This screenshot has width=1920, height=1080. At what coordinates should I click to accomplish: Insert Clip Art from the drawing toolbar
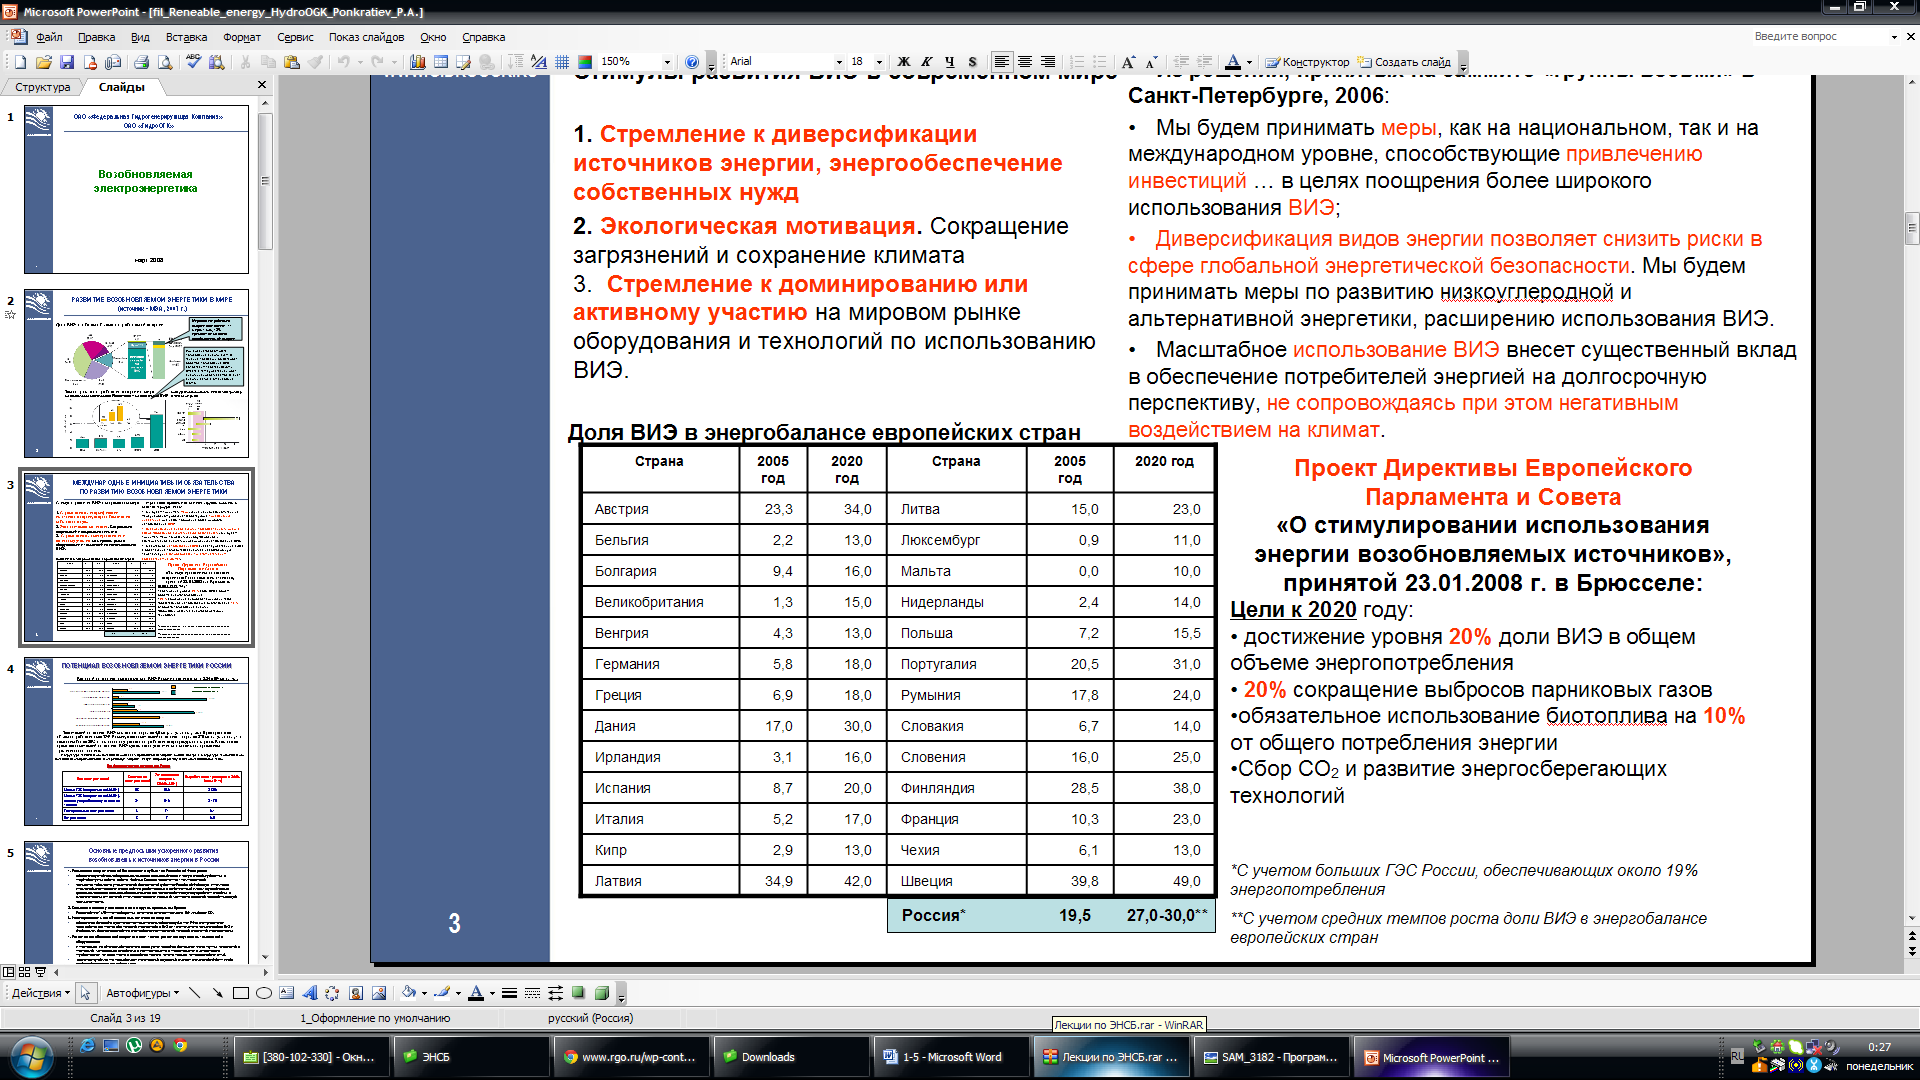point(356,993)
